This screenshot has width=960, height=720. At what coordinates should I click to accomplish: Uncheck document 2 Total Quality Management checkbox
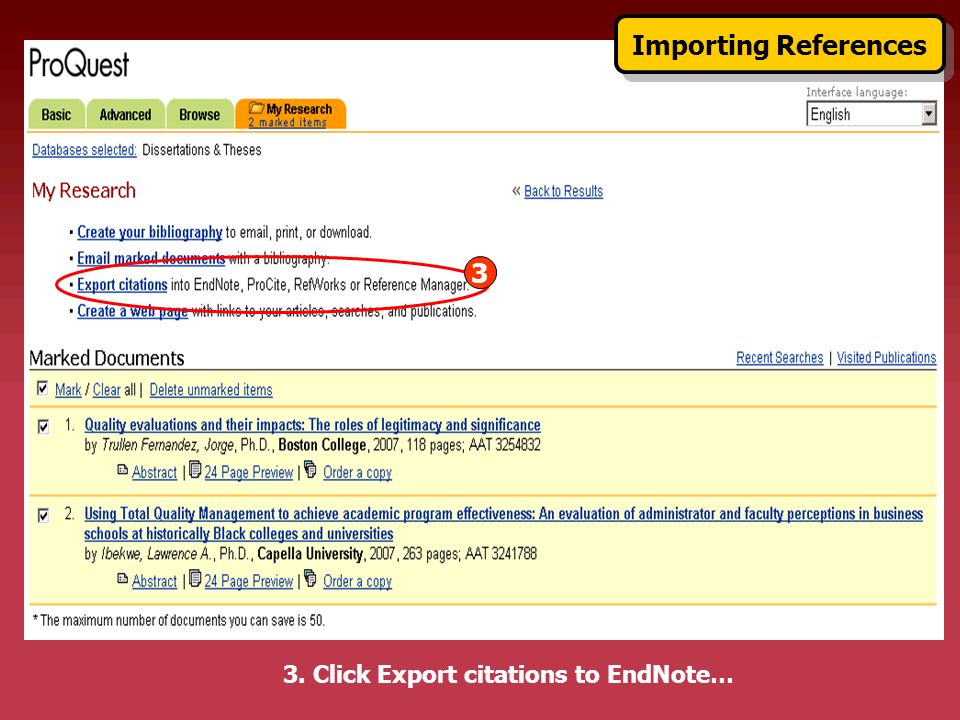[x=43, y=515]
